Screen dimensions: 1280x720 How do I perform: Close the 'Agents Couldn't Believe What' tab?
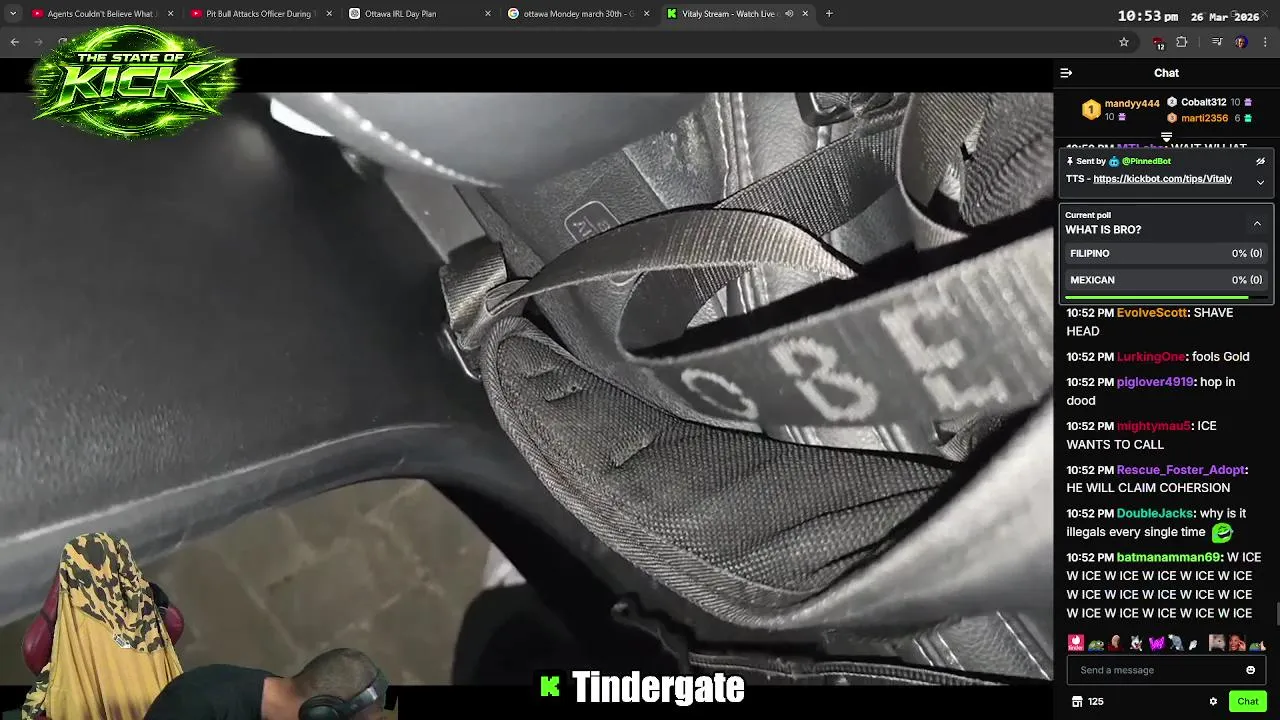pyautogui.click(x=170, y=14)
